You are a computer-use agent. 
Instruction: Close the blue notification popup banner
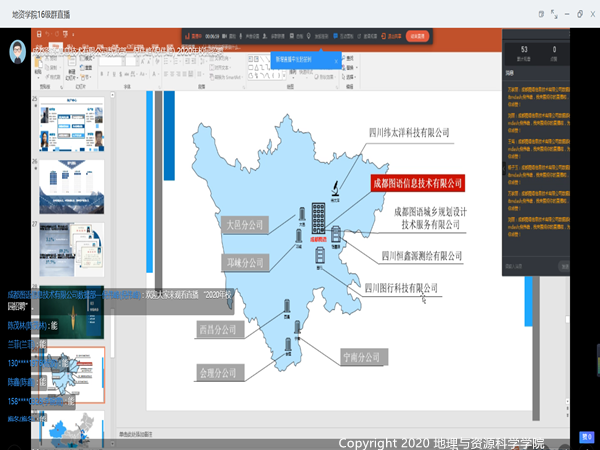[x=337, y=59]
